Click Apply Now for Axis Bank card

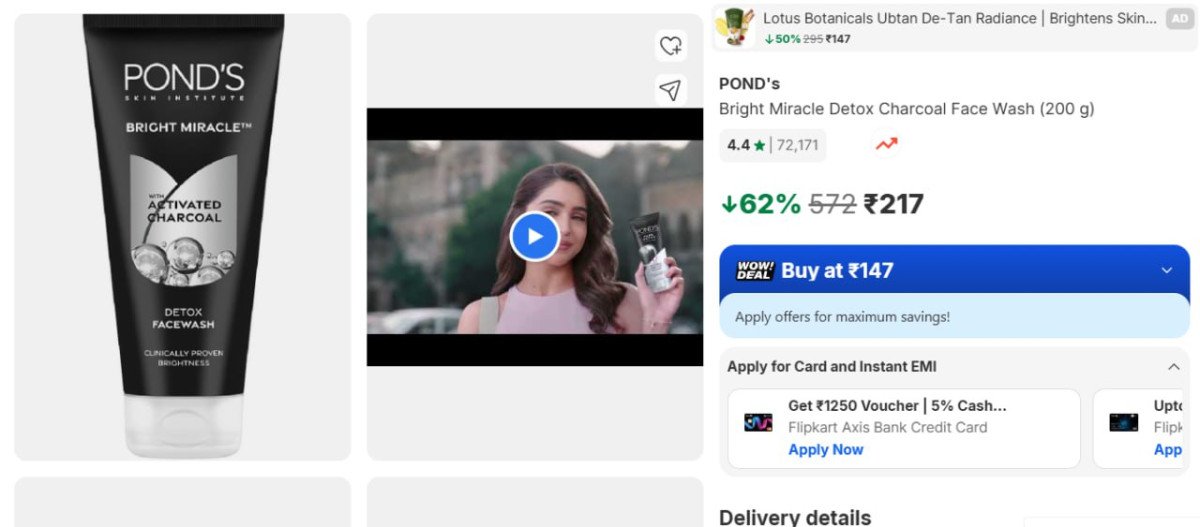825,450
